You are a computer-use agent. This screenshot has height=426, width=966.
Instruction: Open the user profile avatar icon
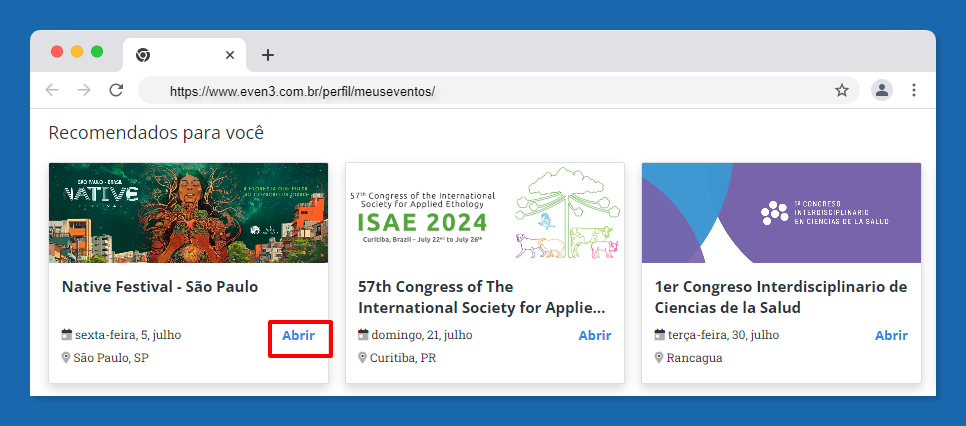coord(882,91)
